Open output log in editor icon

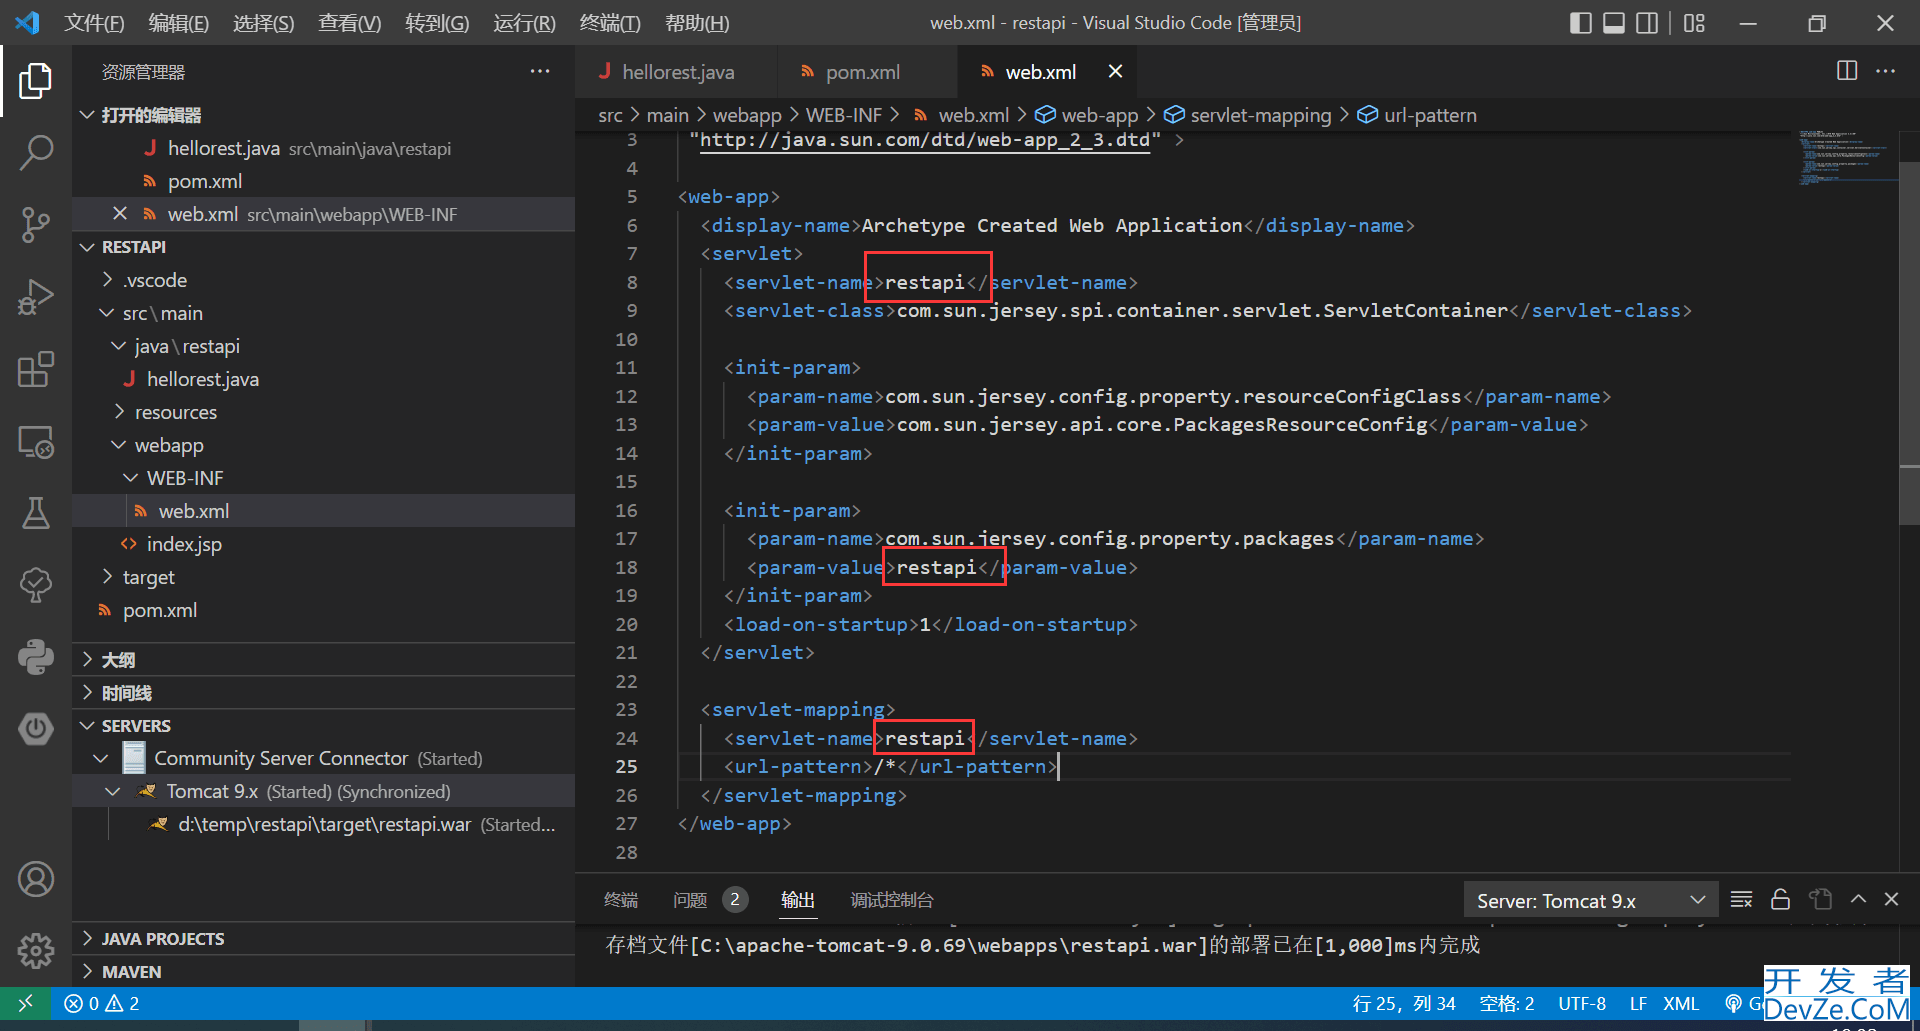click(x=1820, y=899)
